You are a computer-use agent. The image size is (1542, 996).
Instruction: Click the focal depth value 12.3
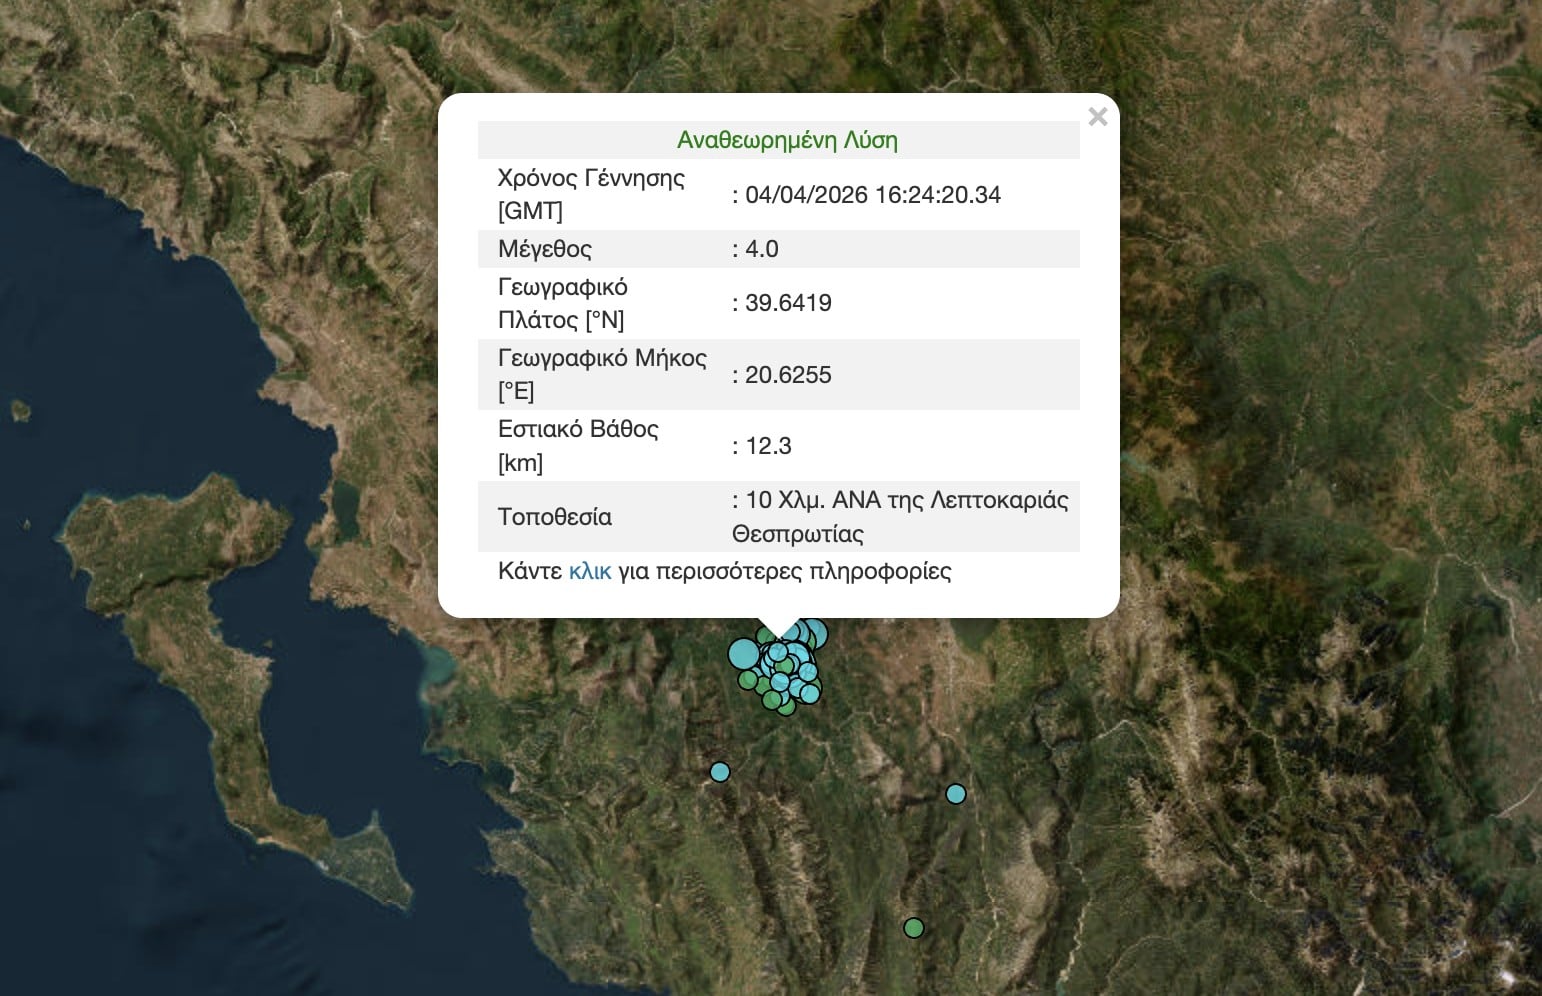coord(768,446)
